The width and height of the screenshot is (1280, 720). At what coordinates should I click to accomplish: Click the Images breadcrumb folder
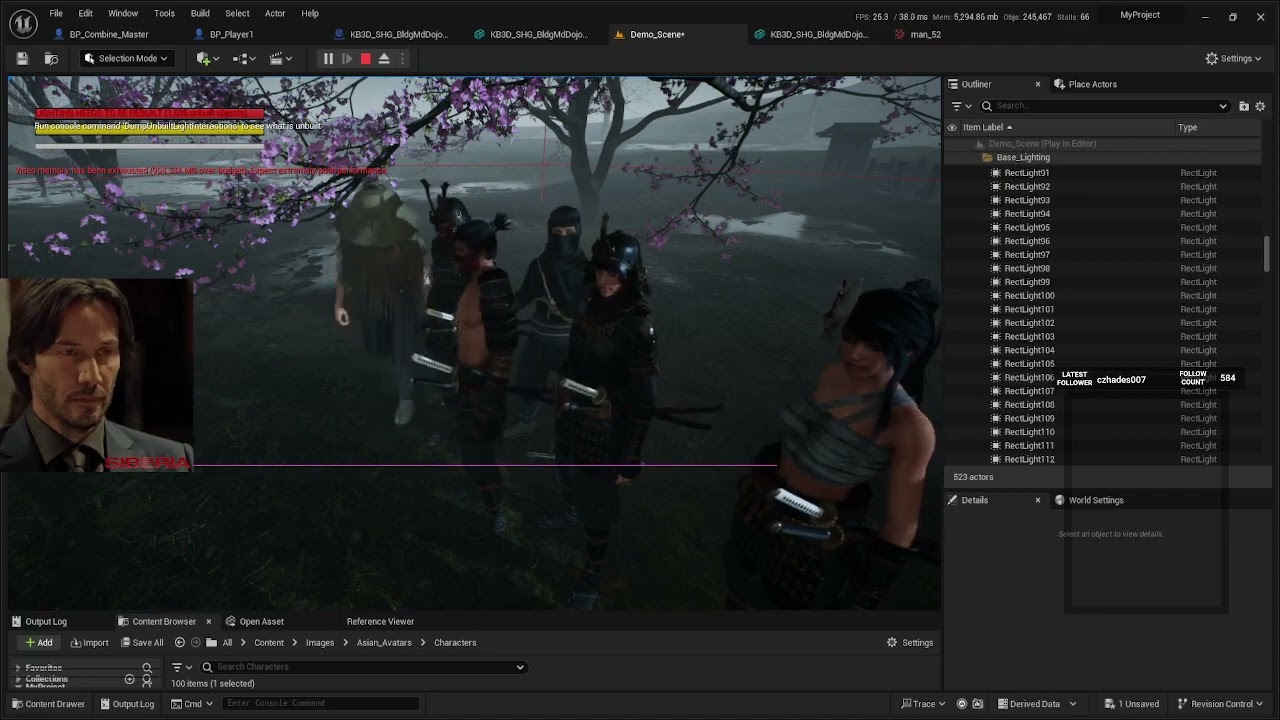(x=320, y=643)
